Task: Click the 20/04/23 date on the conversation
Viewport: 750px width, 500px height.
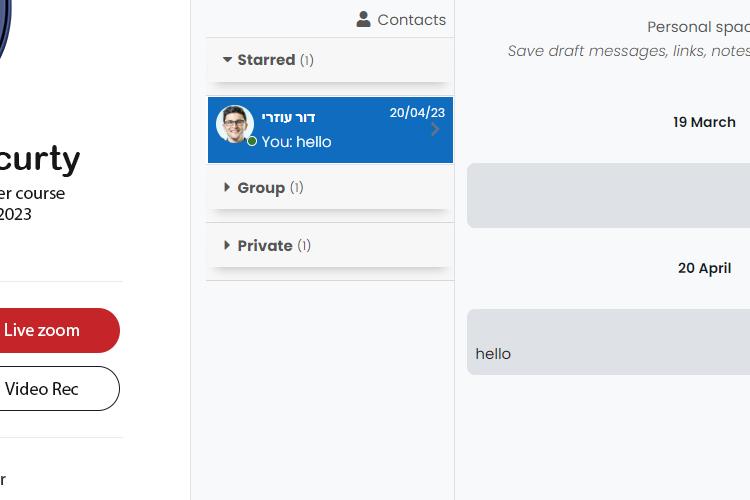Action: [x=417, y=112]
